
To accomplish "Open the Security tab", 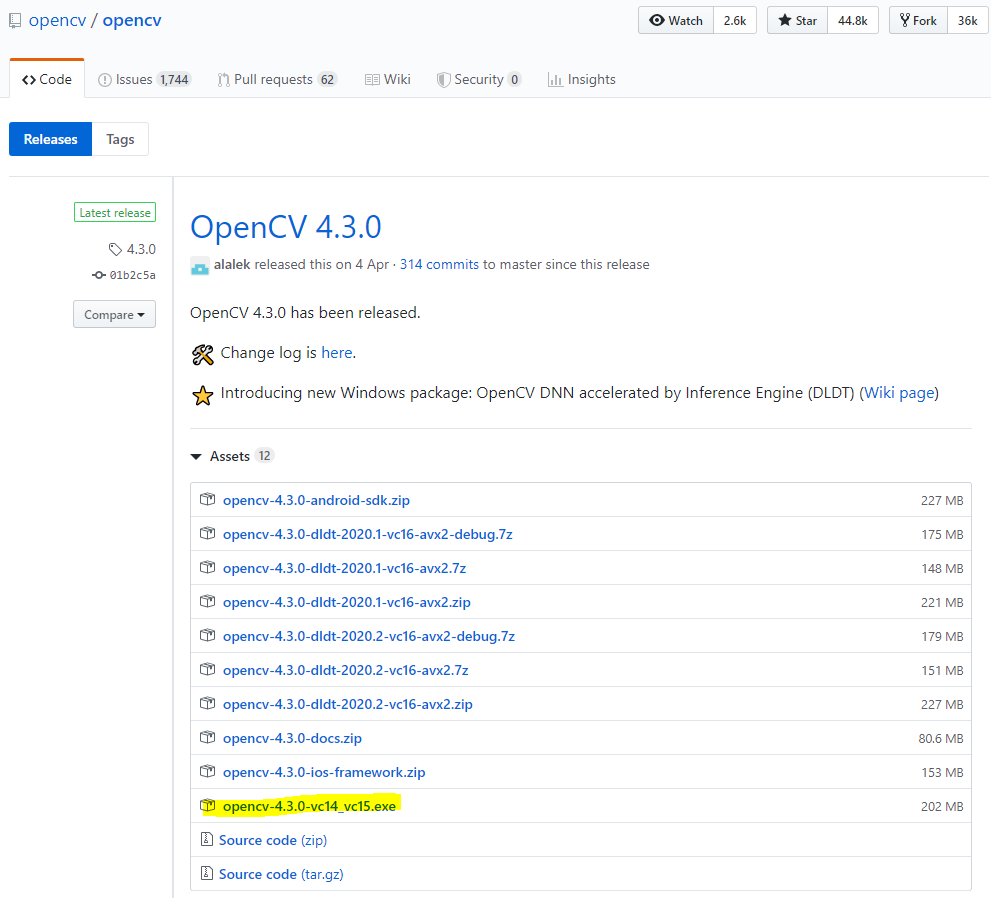I will (478, 79).
